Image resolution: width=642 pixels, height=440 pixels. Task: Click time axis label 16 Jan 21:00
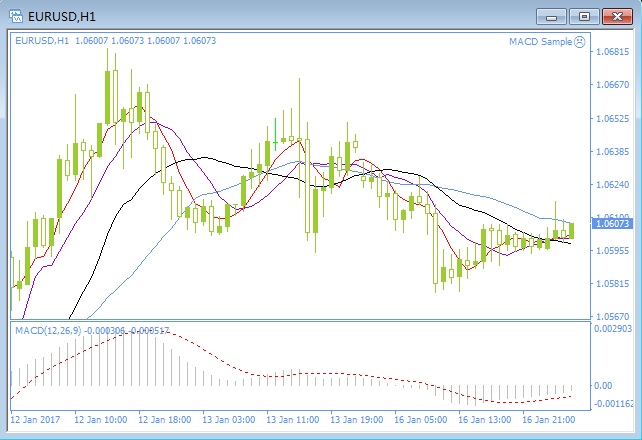tap(549, 420)
